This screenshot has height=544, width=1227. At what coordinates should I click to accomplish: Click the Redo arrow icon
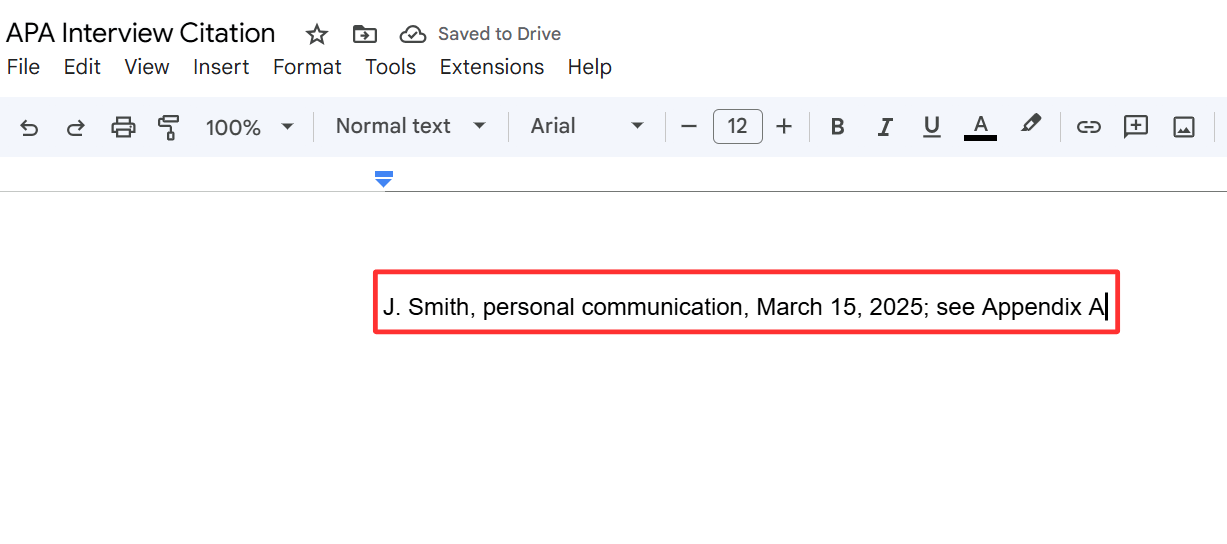75,127
